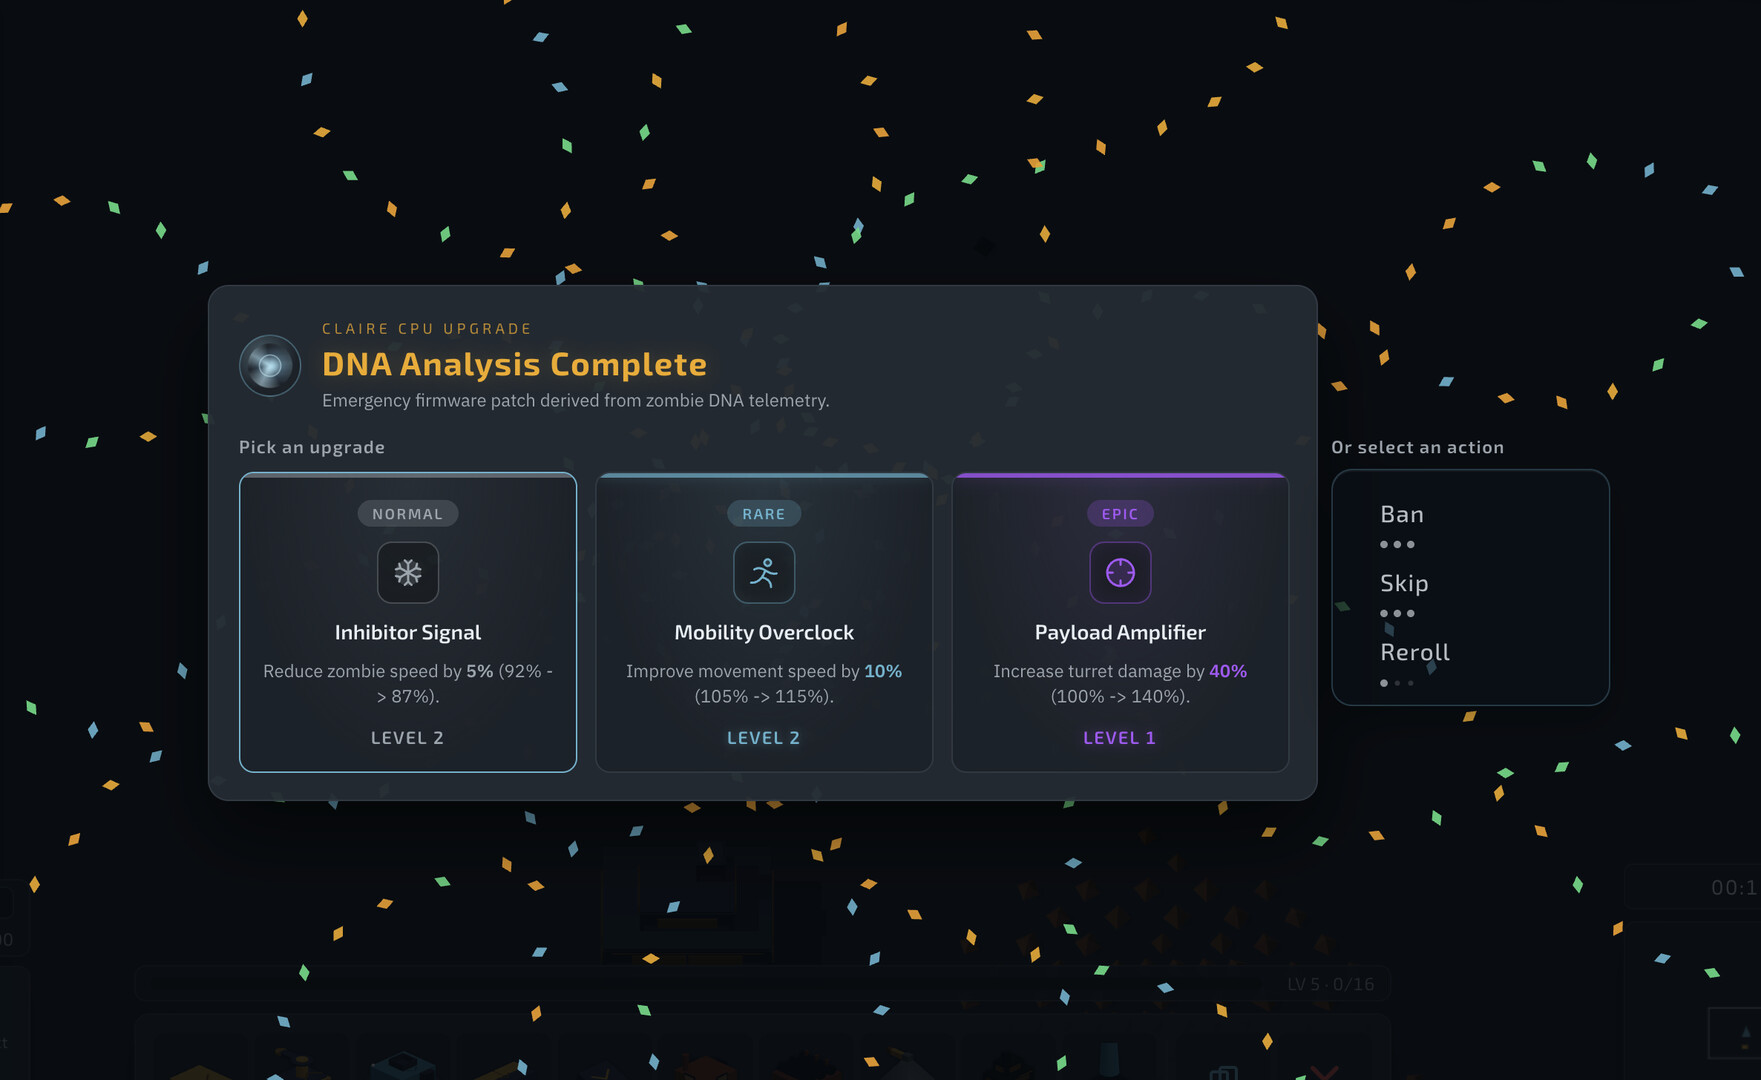Click the LV 5 experience progress bar
The height and width of the screenshot is (1080, 1761).
[x=762, y=984]
